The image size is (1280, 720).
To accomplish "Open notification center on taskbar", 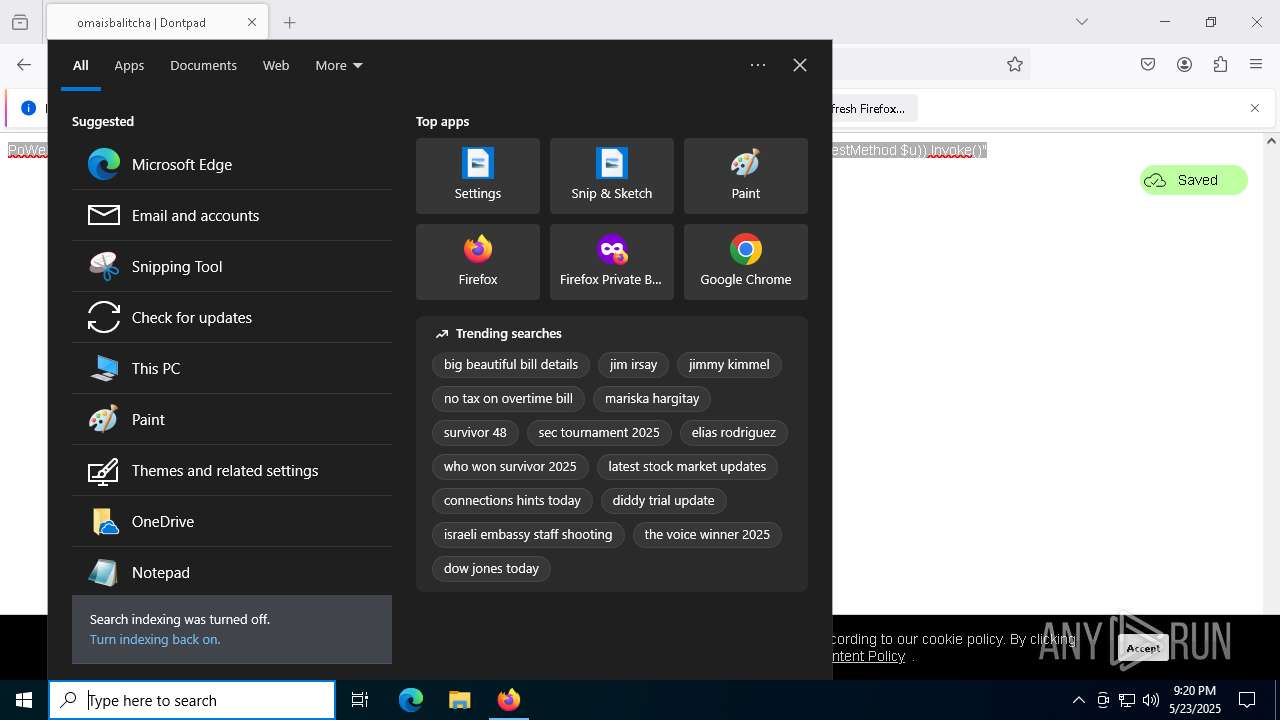I will point(1247,700).
